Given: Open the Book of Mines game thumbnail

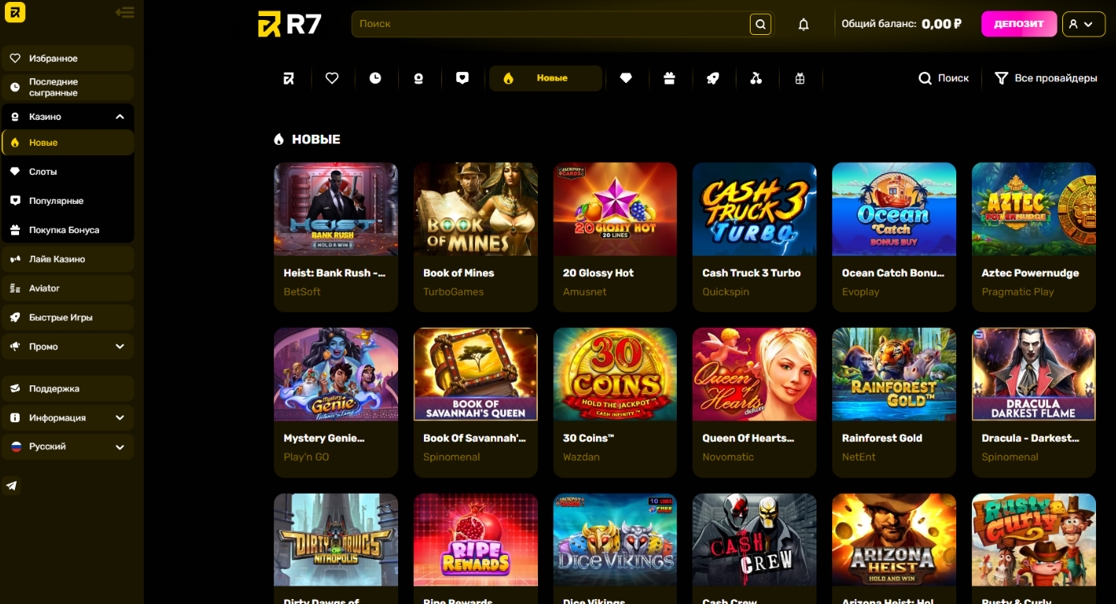Looking at the screenshot, I should [475, 209].
